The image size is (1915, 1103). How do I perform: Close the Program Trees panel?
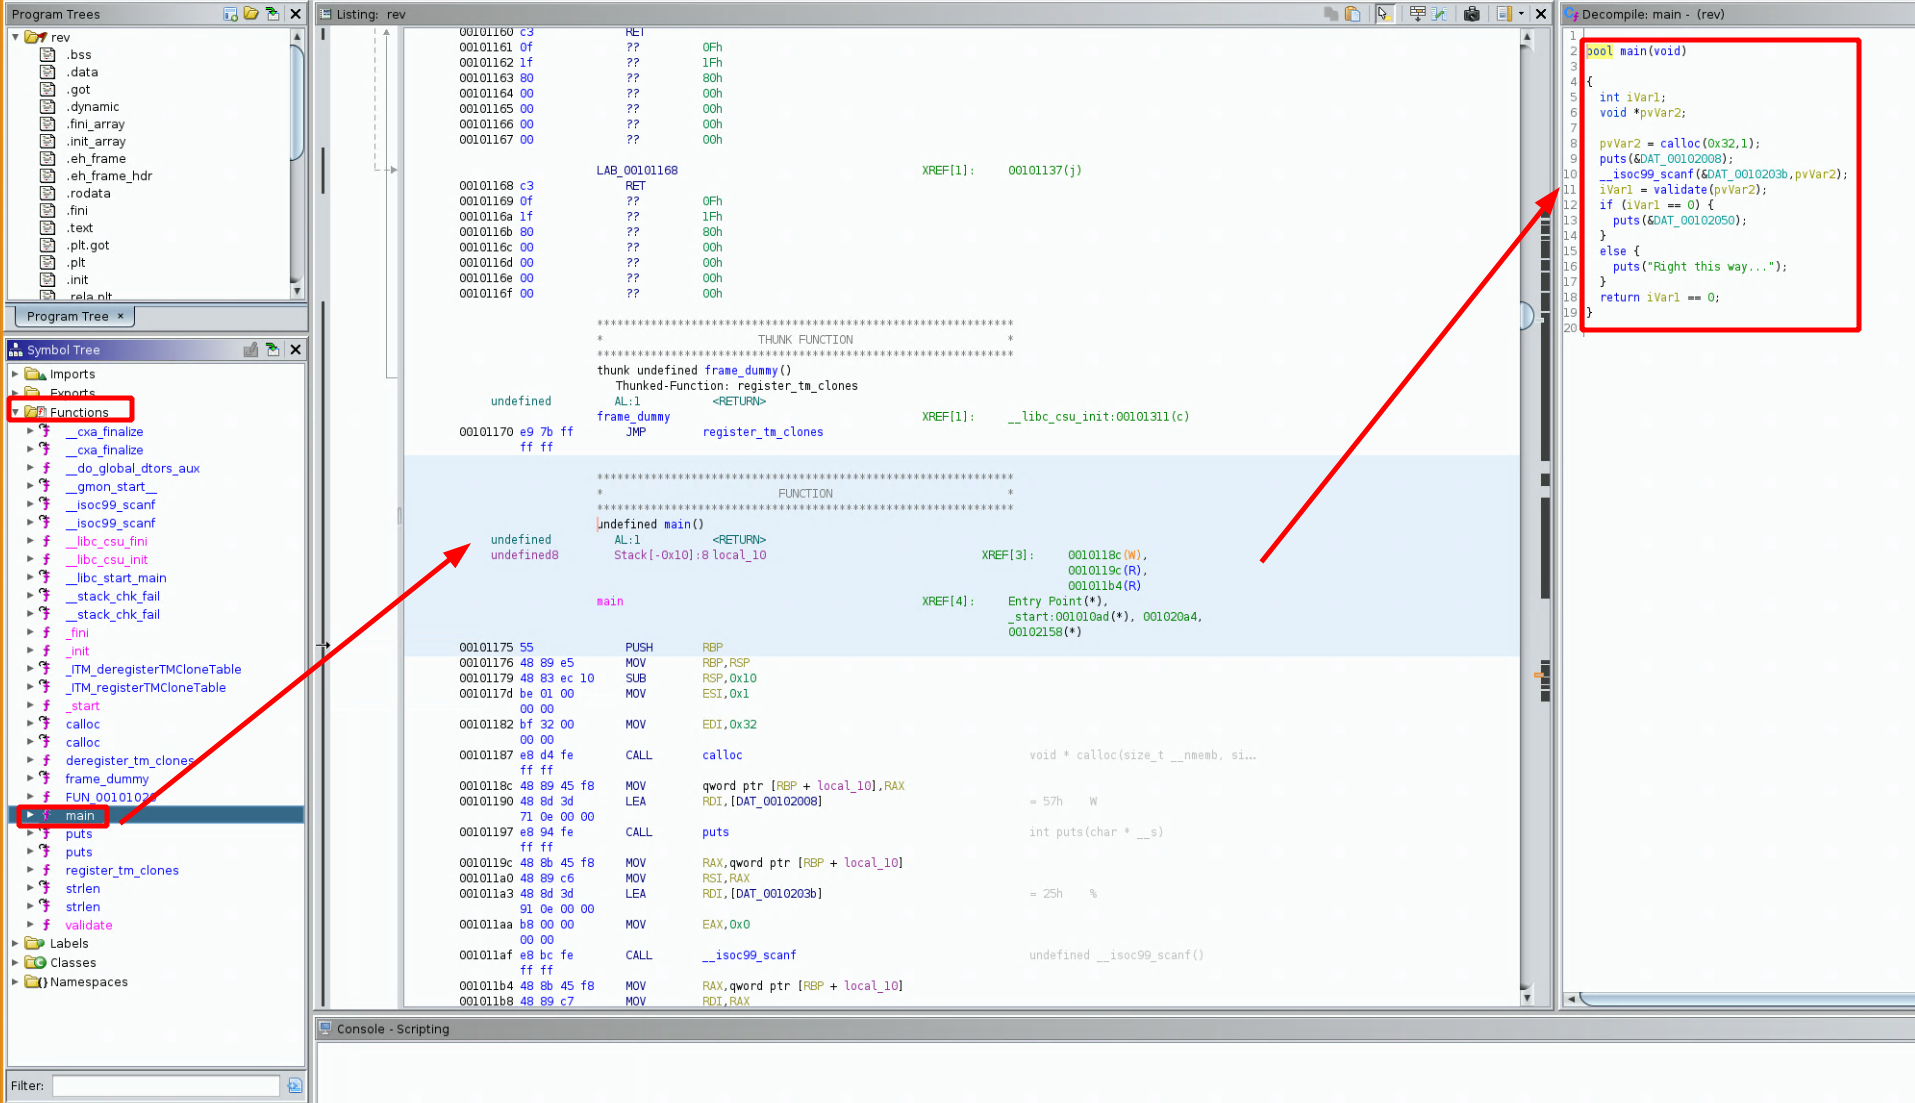pos(296,14)
